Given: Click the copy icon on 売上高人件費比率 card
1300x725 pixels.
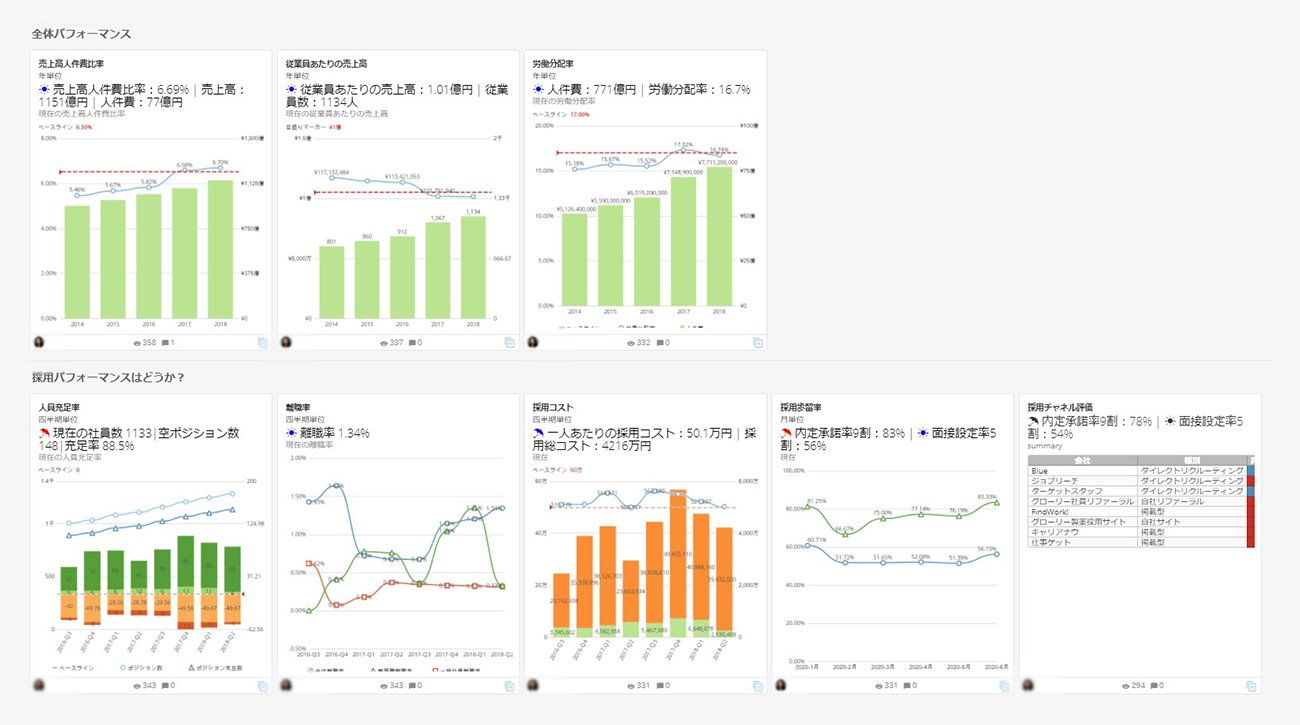Looking at the screenshot, I should point(262,343).
